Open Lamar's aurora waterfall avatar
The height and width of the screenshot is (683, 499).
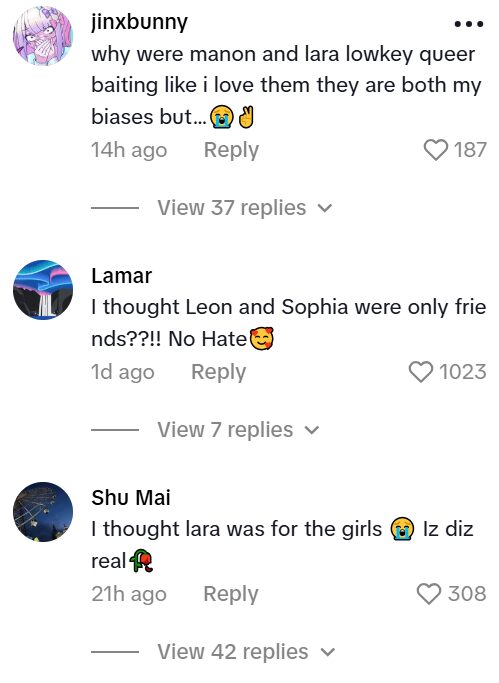coord(43,290)
